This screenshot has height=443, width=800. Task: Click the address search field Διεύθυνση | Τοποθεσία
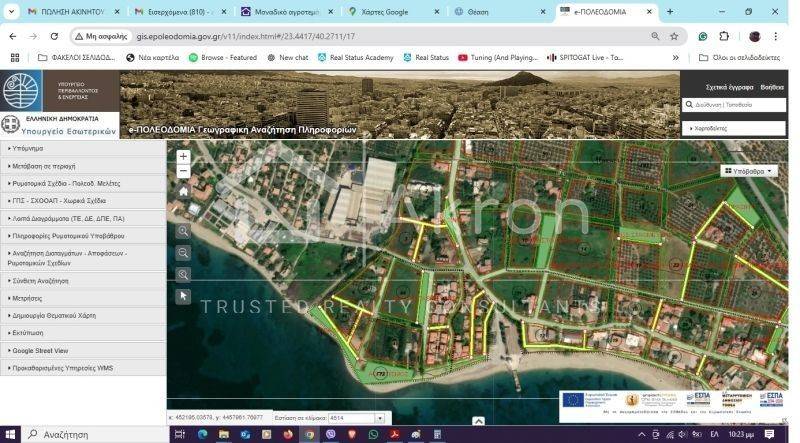click(738, 105)
